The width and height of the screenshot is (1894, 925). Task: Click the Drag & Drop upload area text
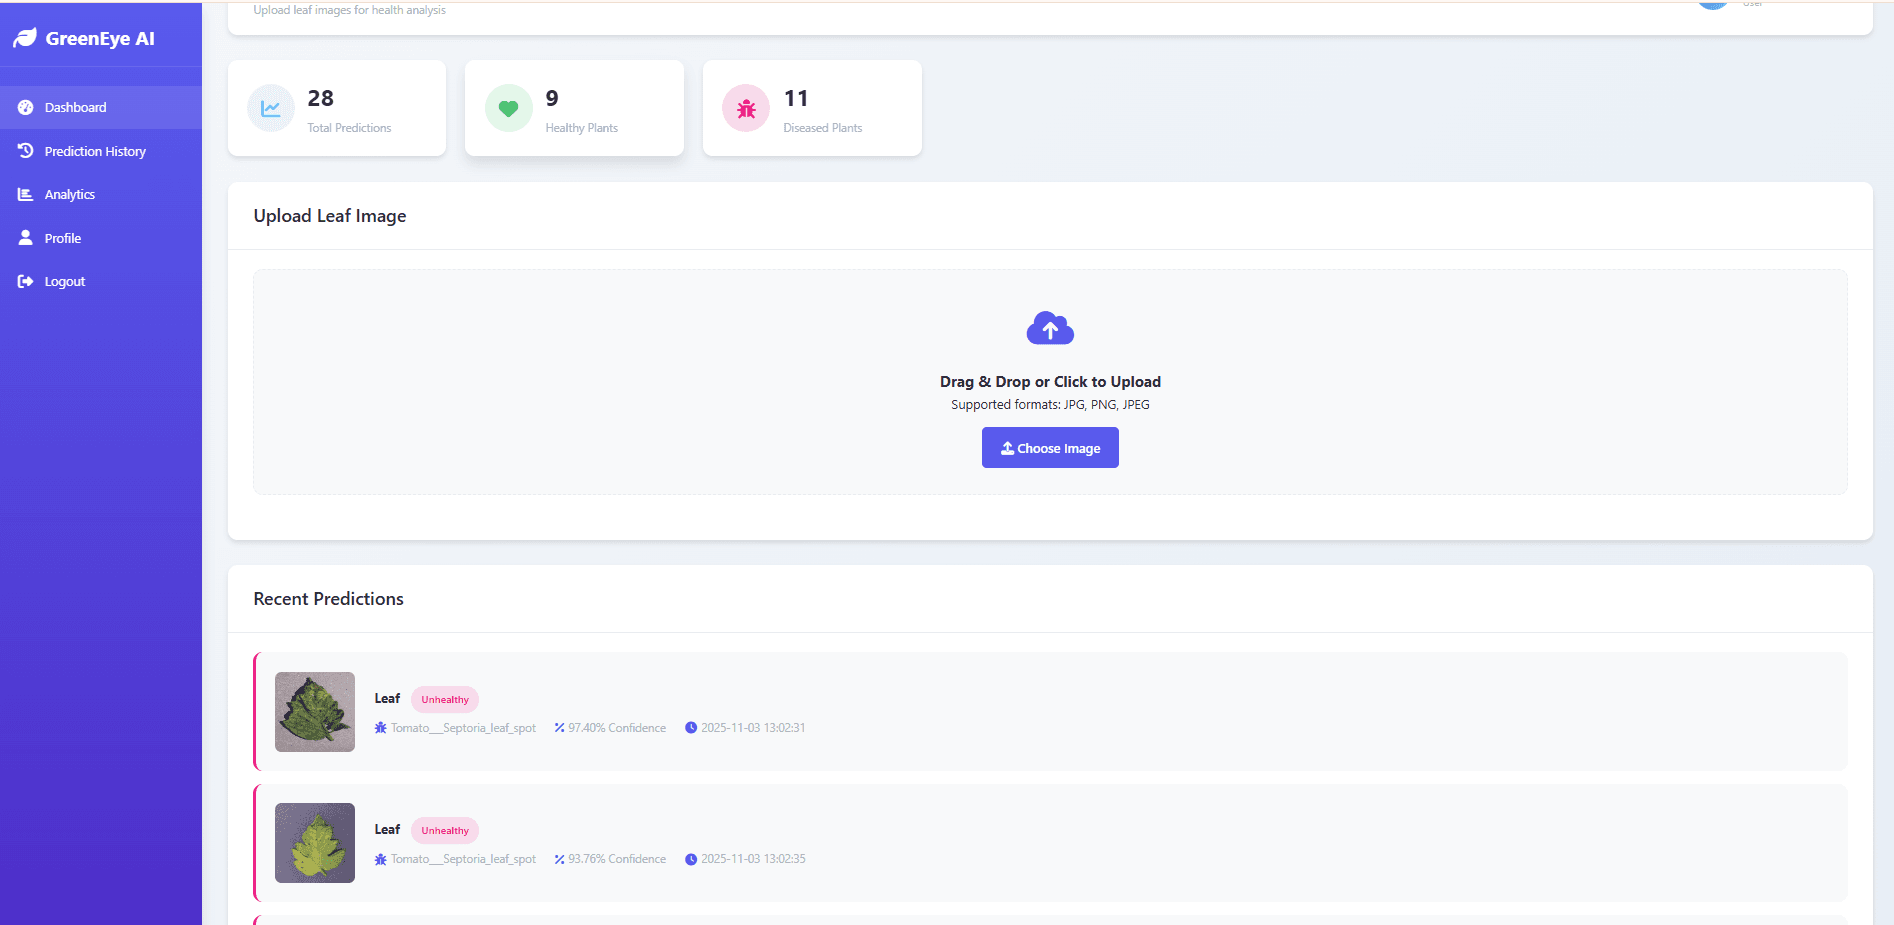pyautogui.click(x=1050, y=382)
